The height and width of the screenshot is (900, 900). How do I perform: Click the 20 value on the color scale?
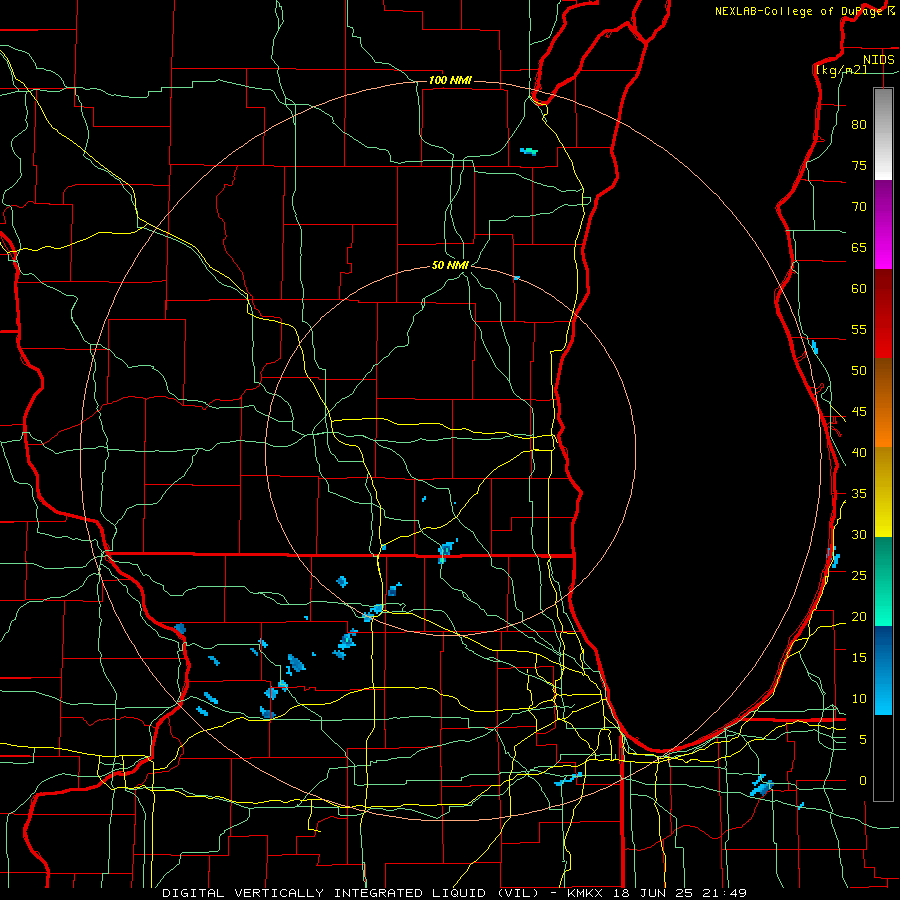coord(859,616)
